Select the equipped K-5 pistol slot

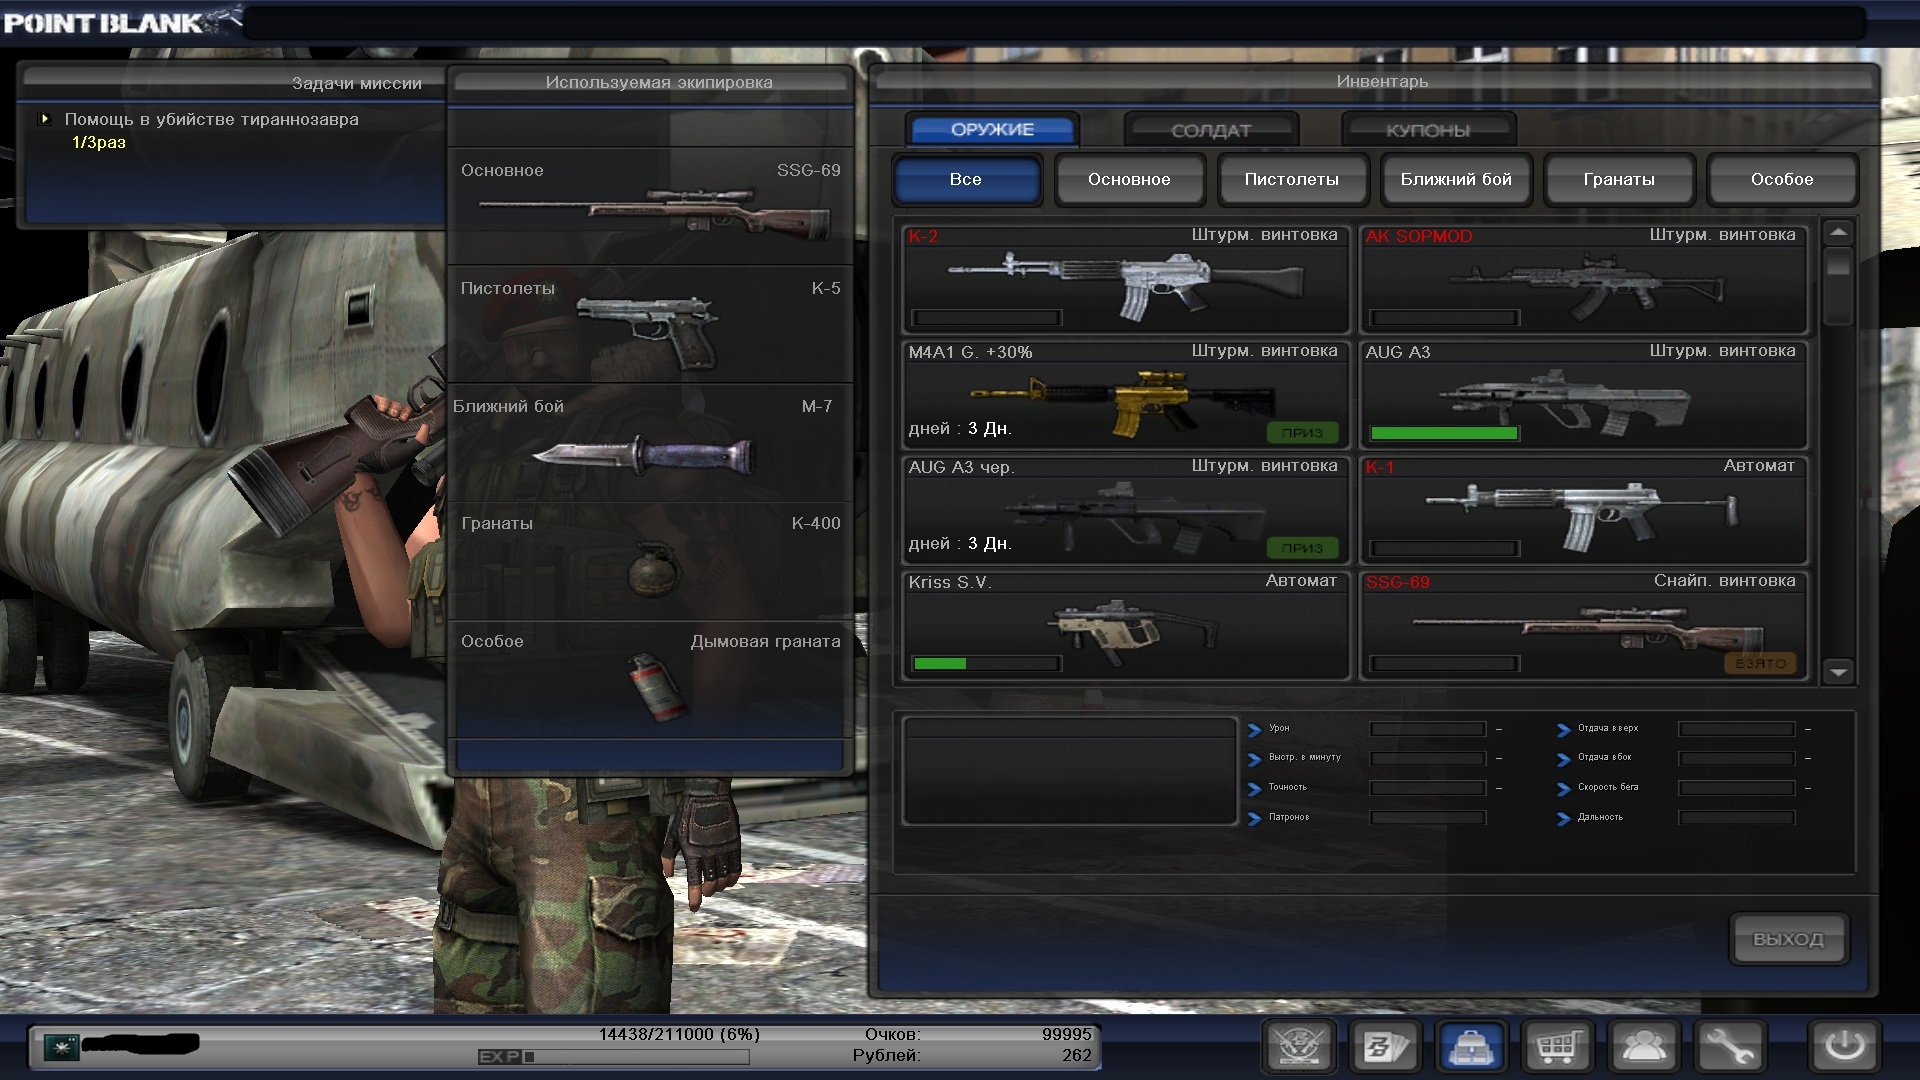[650, 325]
